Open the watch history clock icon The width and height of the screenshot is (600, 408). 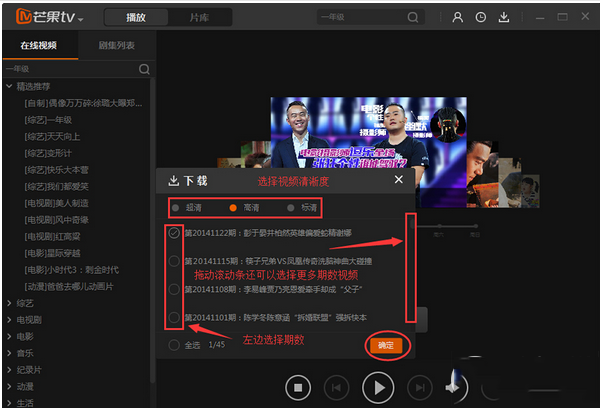[481, 17]
